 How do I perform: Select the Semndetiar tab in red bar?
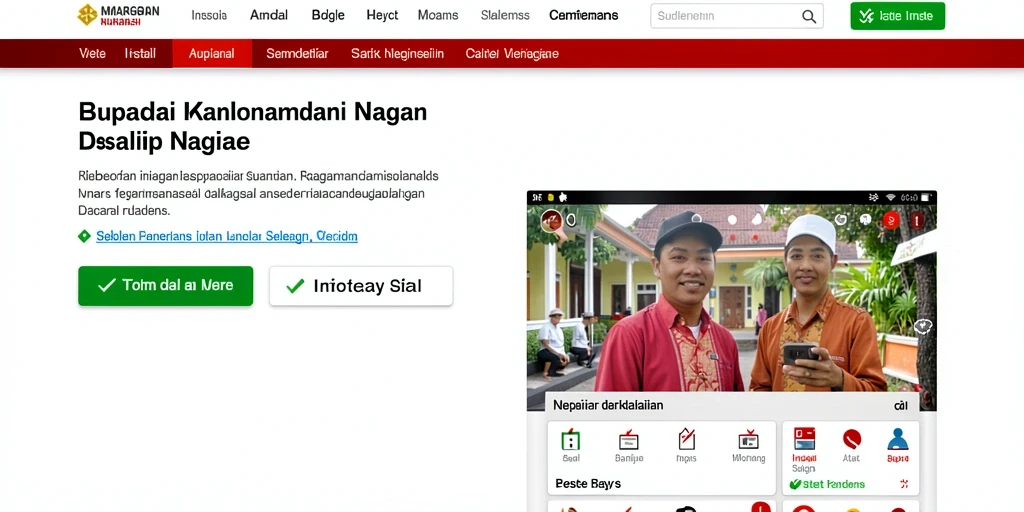[x=297, y=54]
